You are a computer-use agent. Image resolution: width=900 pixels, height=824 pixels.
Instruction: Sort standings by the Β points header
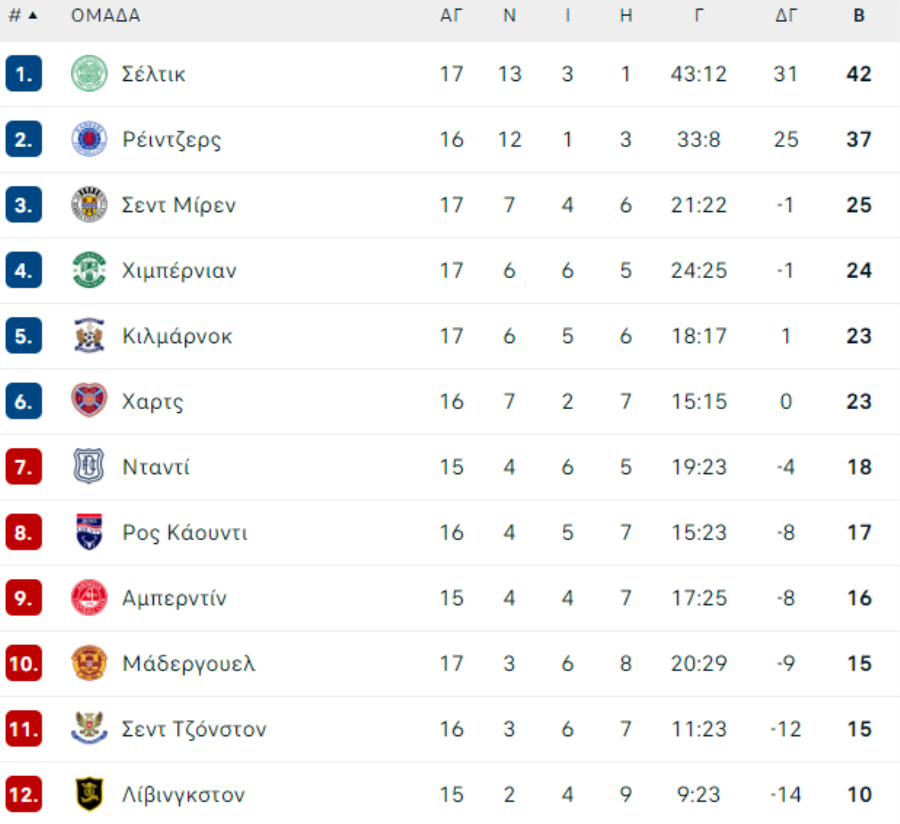[859, 16]
